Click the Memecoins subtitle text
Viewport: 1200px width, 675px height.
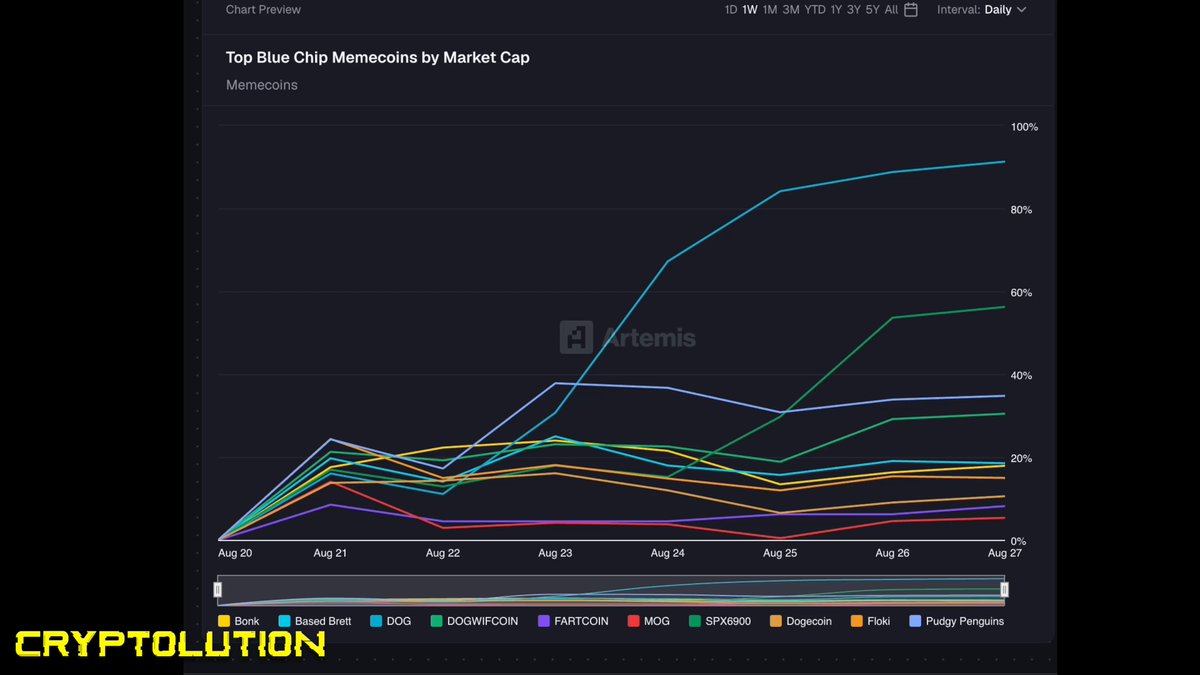coord(262,85)
